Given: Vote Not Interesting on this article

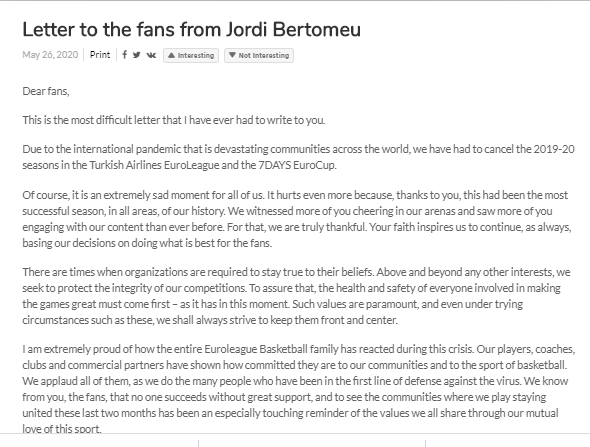Looking at the screenshot, I should tap(259, 55).
